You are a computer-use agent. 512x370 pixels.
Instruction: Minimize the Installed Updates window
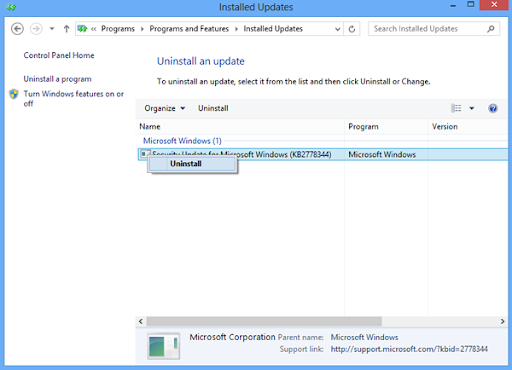coord(453,6)
